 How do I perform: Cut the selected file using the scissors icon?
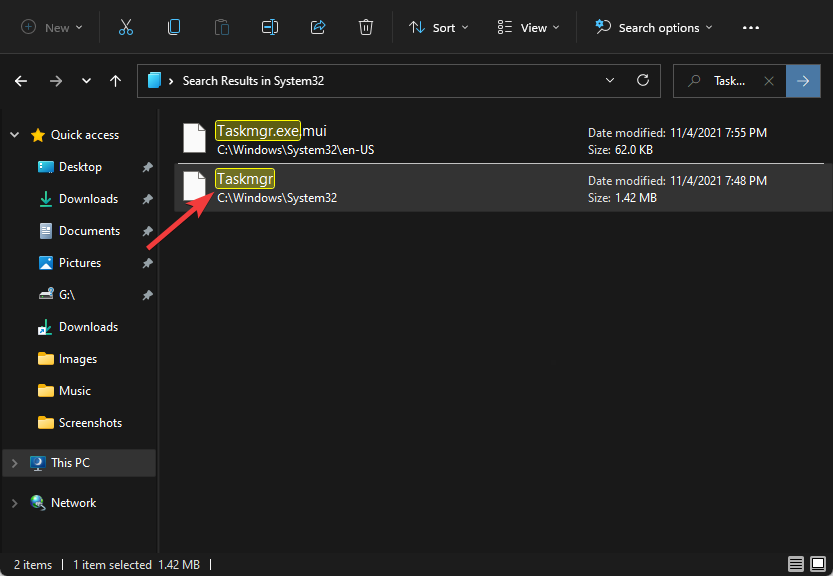click(x=125, y=27)
